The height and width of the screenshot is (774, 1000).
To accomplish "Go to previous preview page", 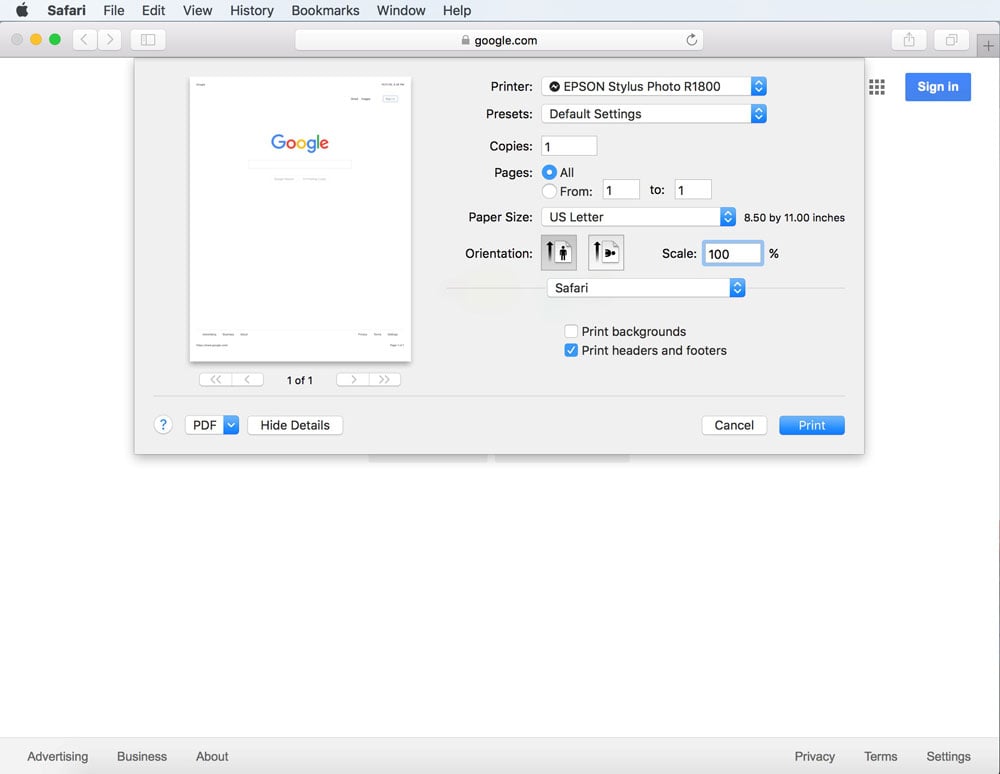I will click(247, 379).
